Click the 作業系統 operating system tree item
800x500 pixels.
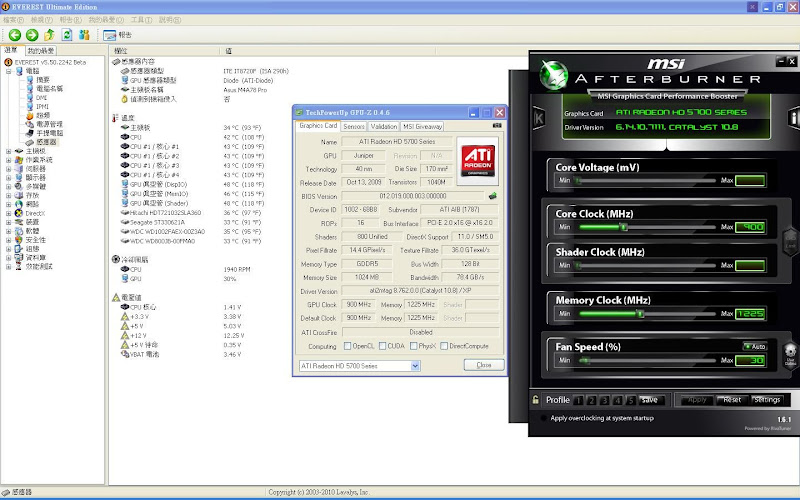pos(39,160)
